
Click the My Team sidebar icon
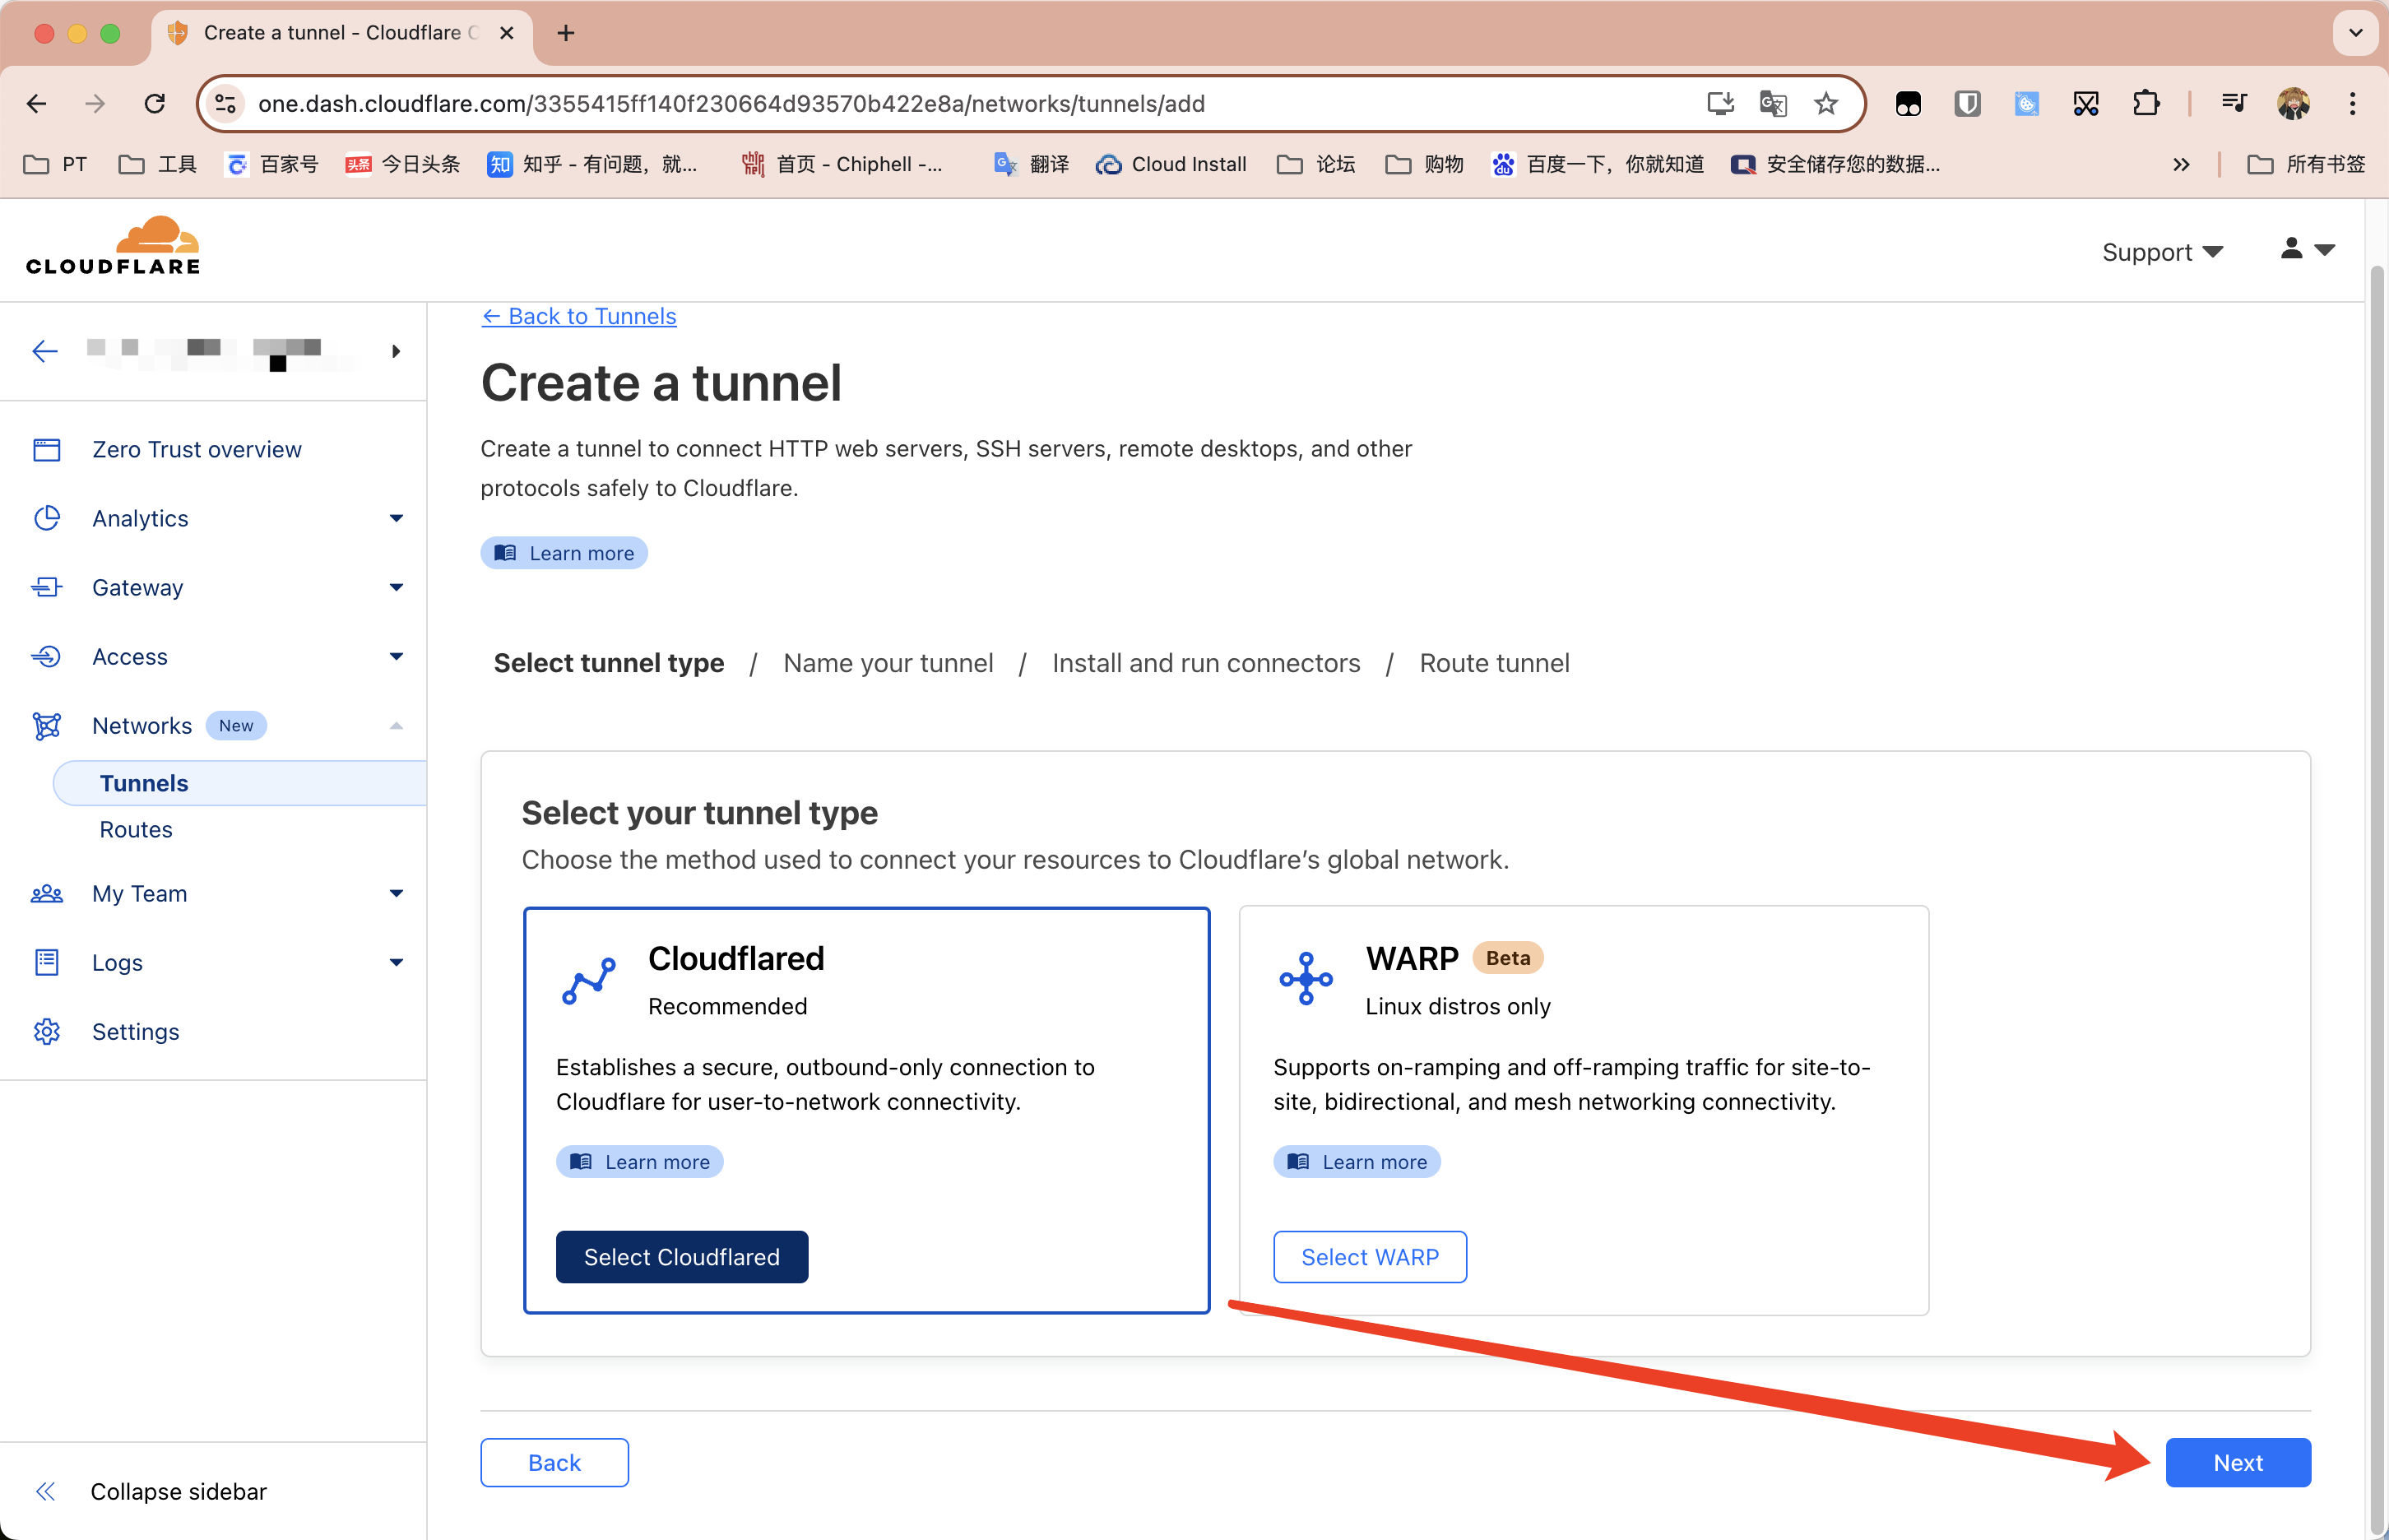(47, 893)
